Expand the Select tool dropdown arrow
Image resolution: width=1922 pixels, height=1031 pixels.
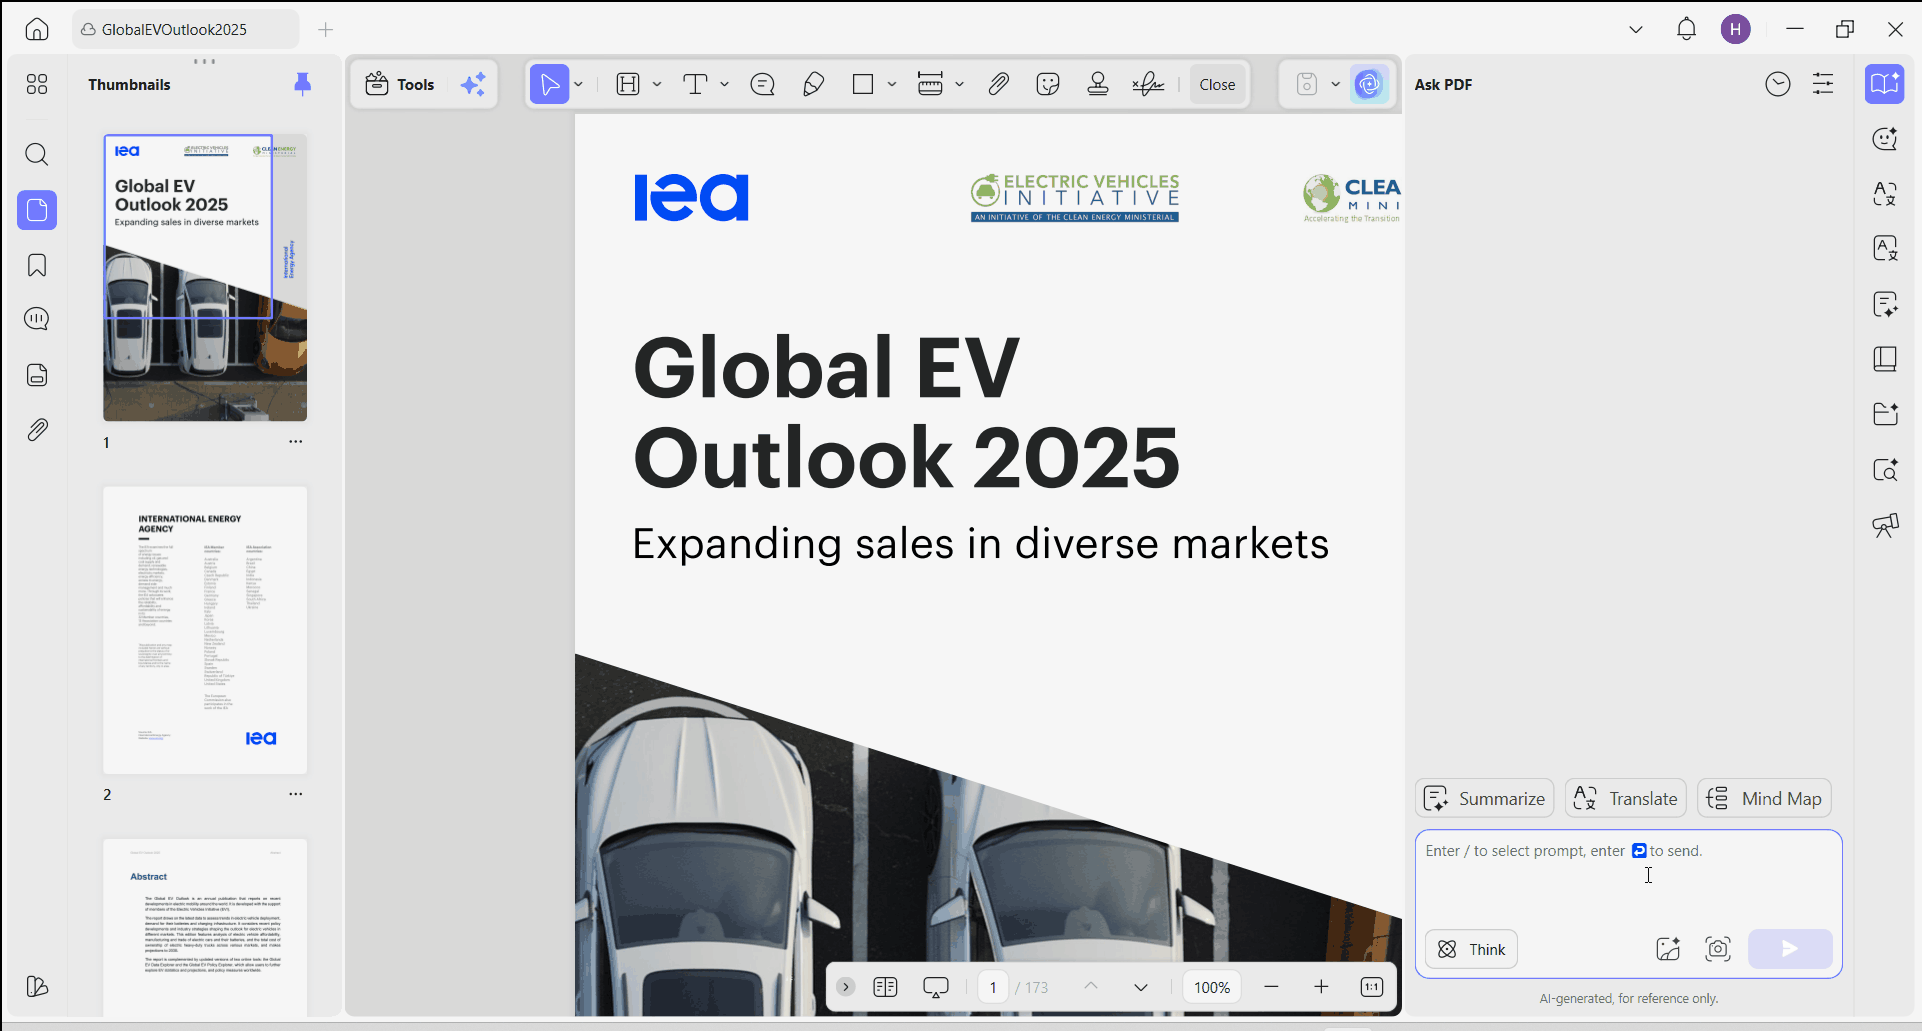click(x=579, y=84)
